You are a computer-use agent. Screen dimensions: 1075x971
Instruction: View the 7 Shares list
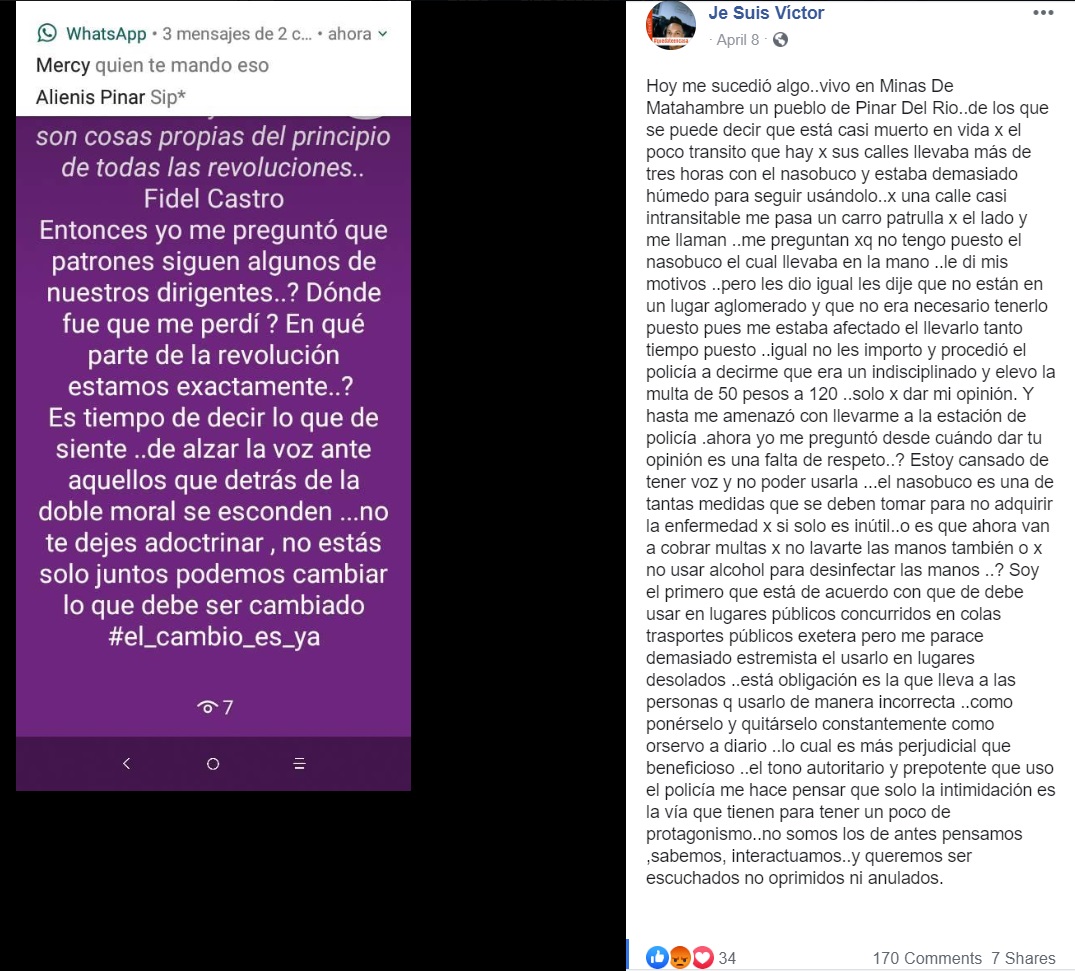click(x=1023, y=958)
